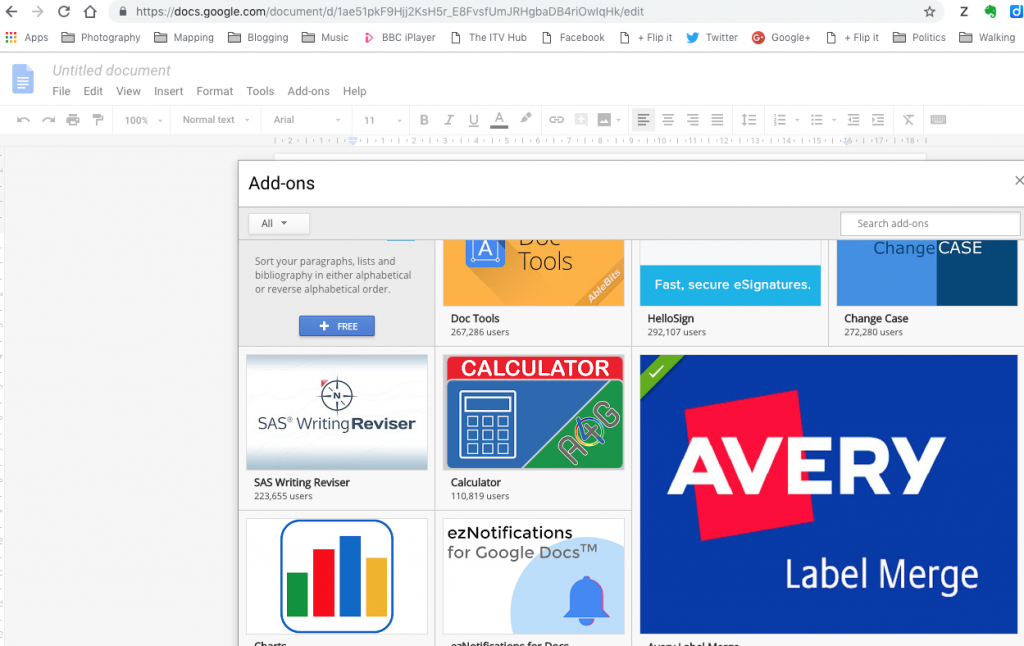Expand the Normal text style dropdown
Screen dimensions: 1024x646
214,120
